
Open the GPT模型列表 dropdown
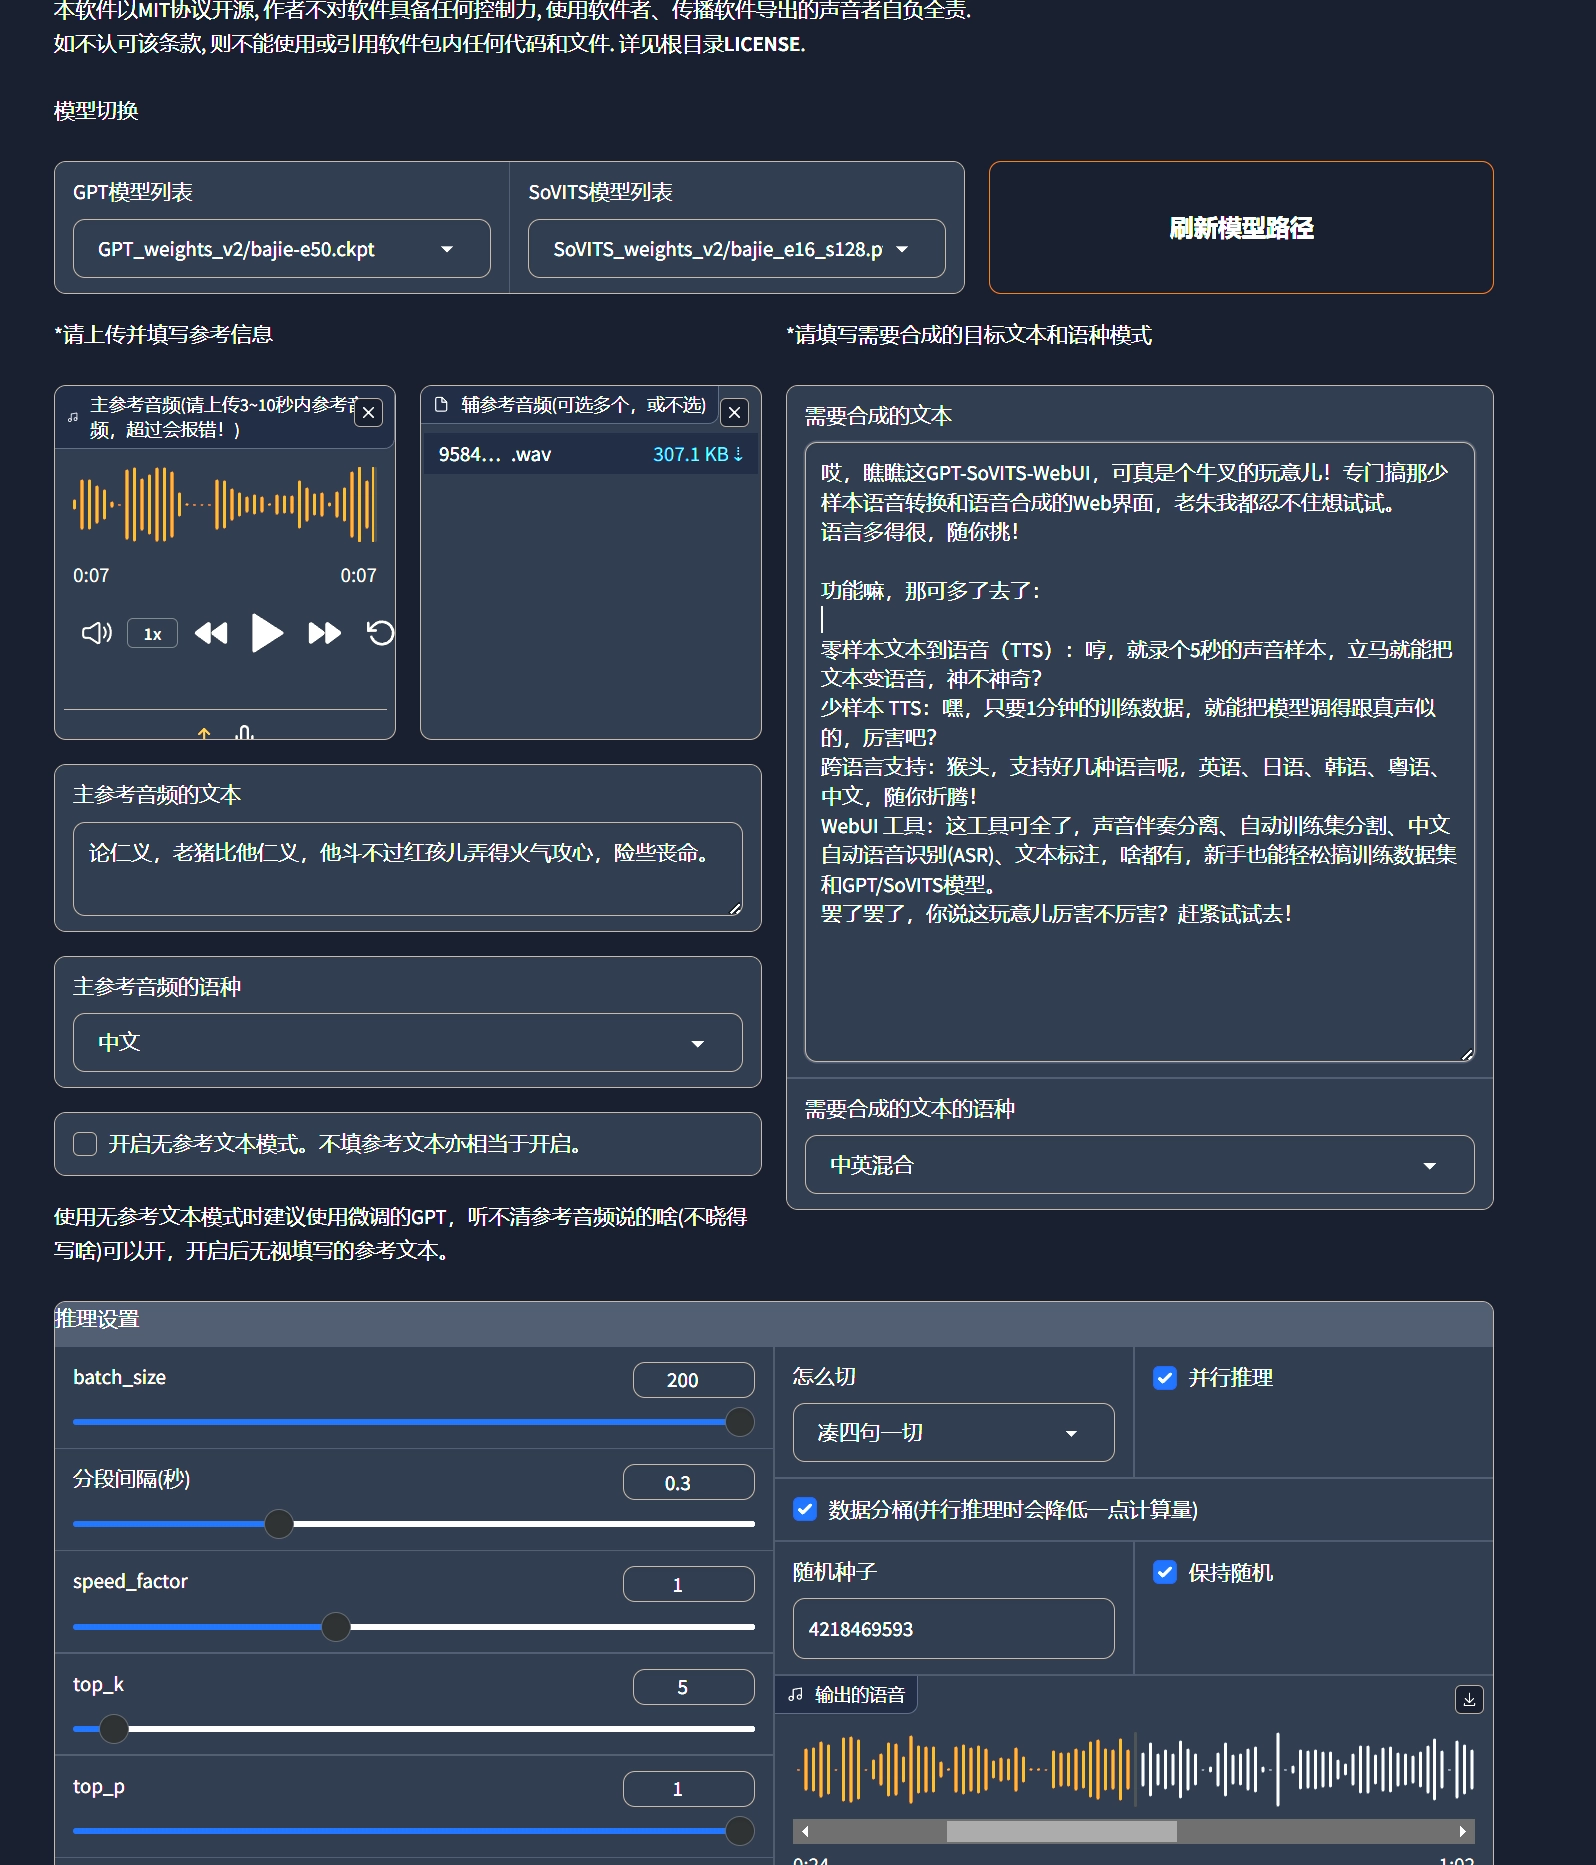[281, 249]
